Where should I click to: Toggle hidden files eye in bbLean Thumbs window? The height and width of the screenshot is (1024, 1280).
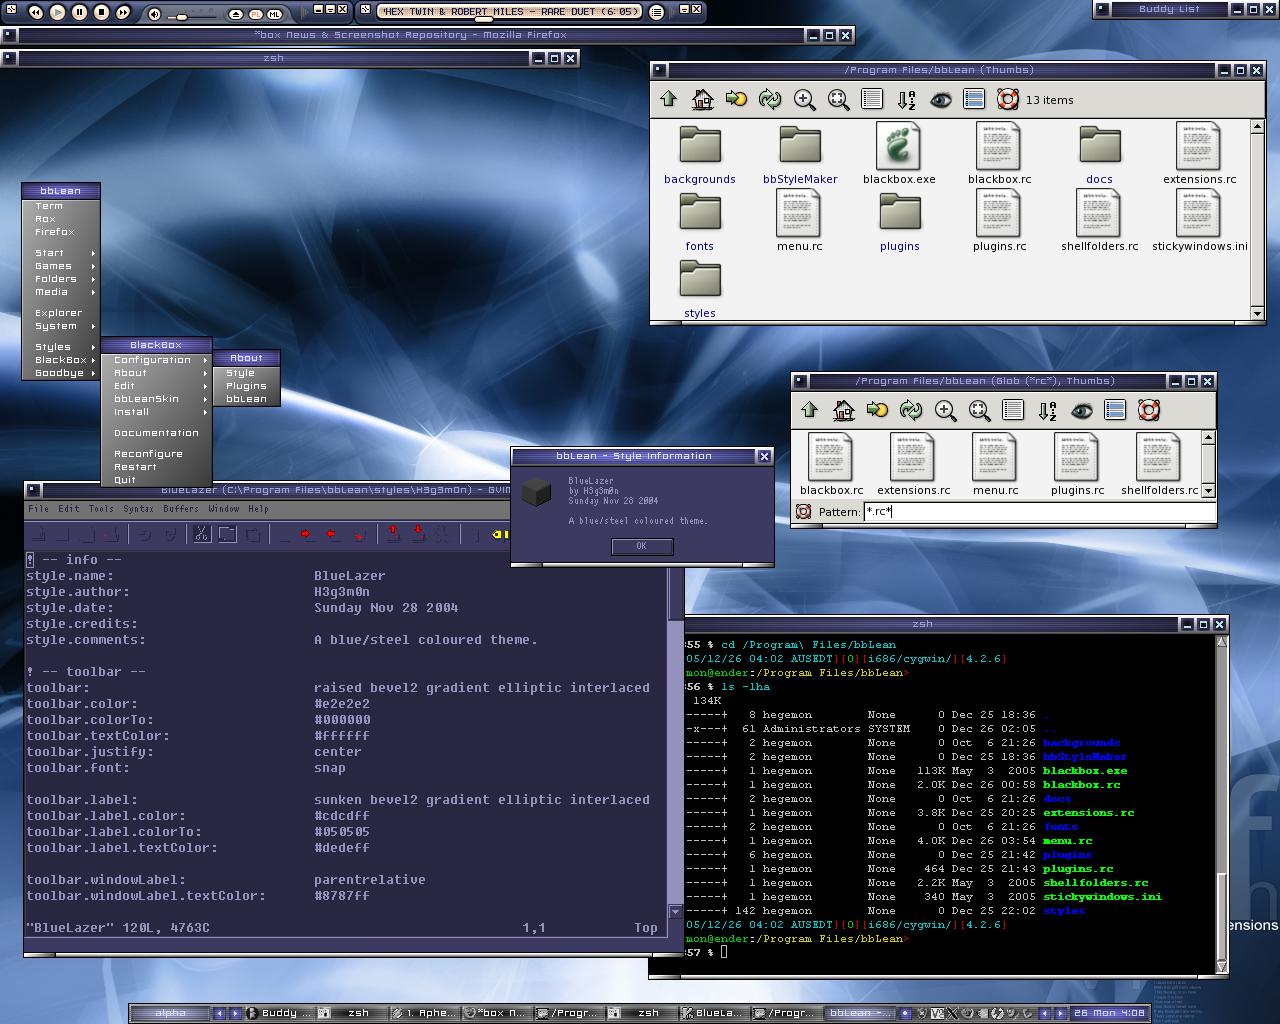click(940, 99)
